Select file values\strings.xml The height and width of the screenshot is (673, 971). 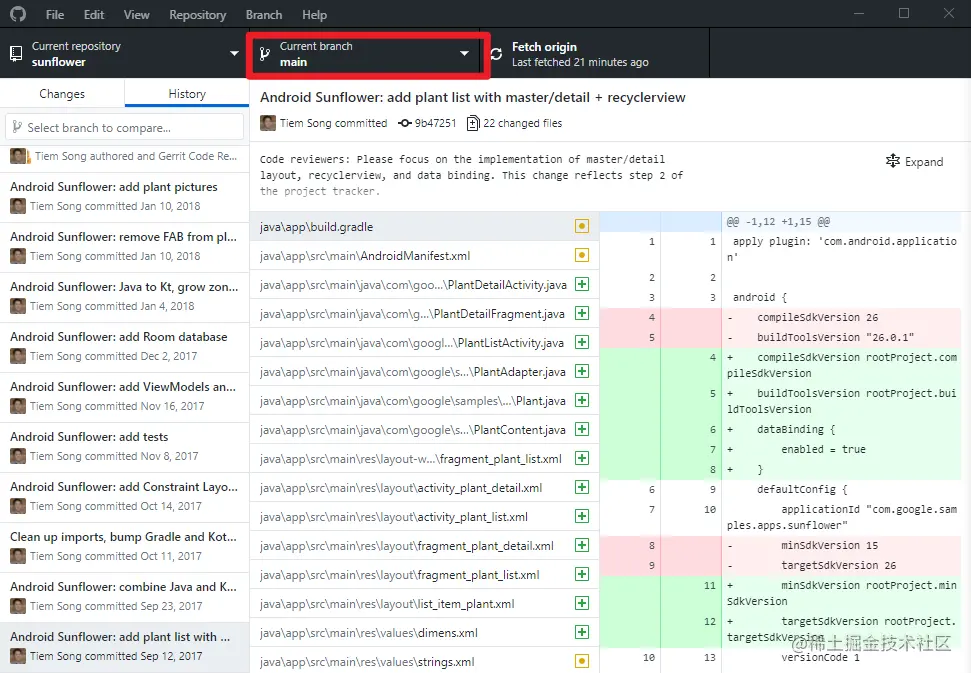424,661
